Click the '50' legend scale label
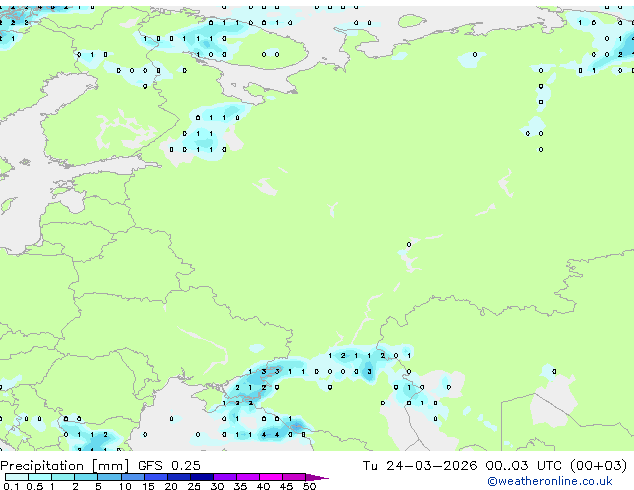This screenshot has width=634, height=490. 309,486
